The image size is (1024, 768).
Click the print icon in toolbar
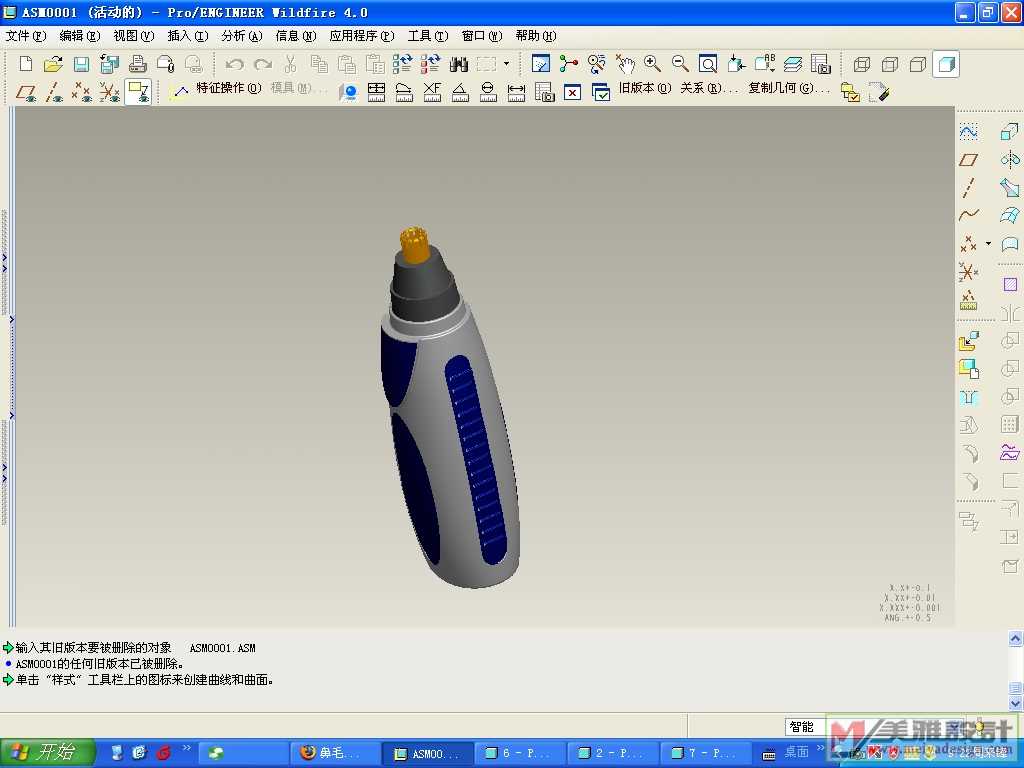click(138, 64)
